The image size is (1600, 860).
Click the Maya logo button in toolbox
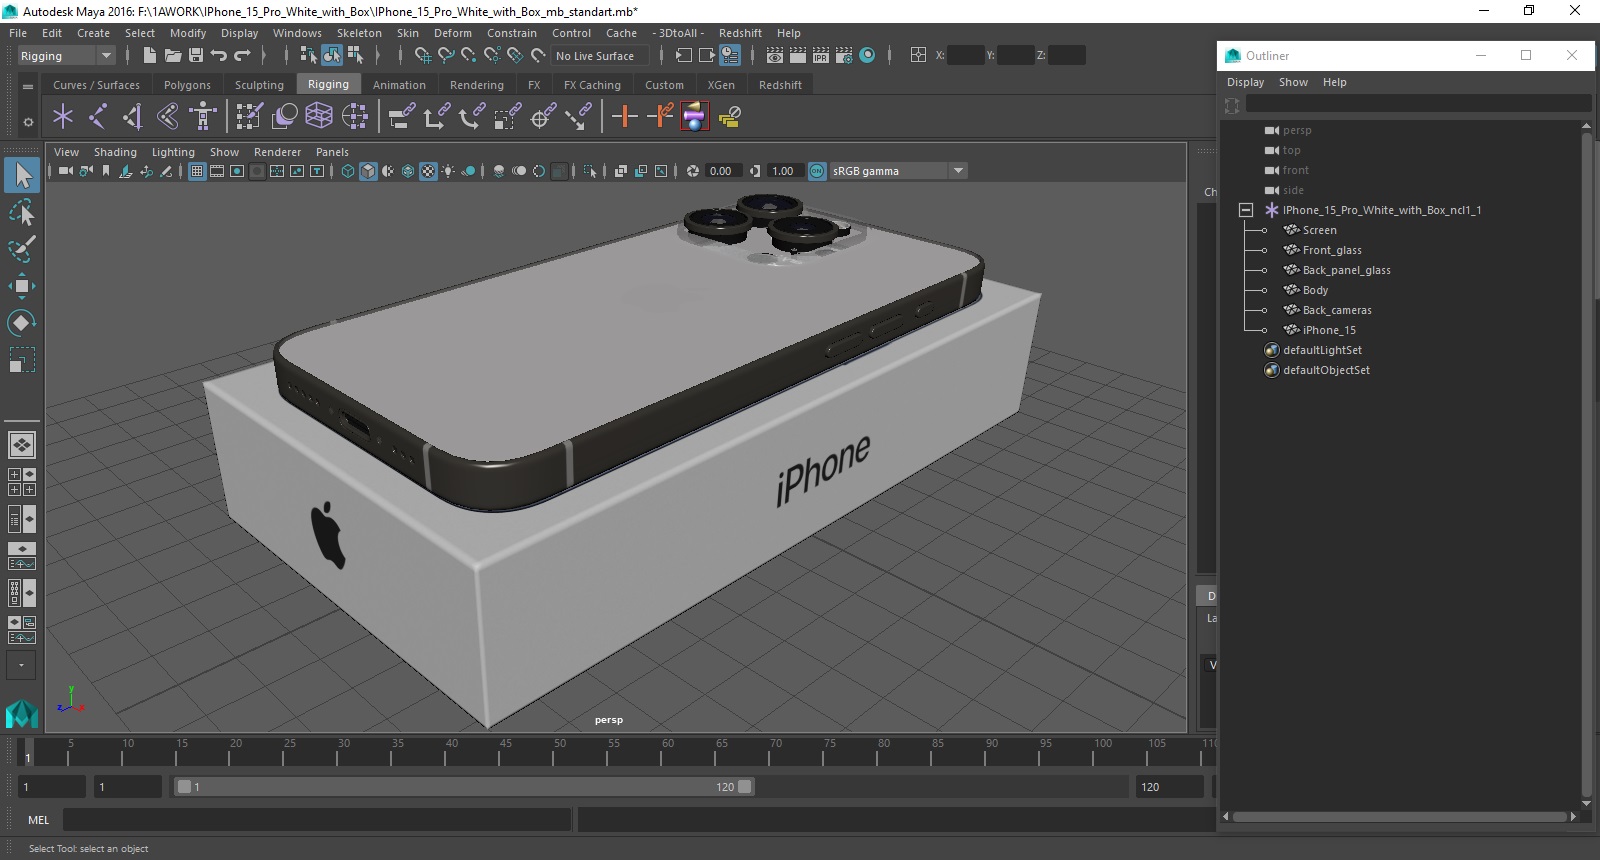point(21,713)
